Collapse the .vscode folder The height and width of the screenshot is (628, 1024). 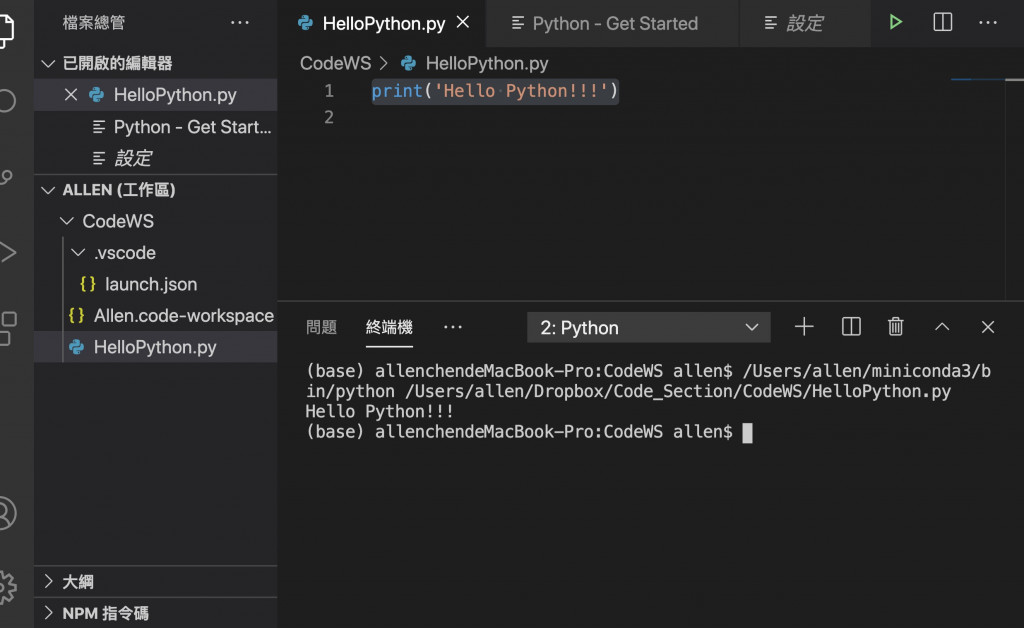pos(78,253)
